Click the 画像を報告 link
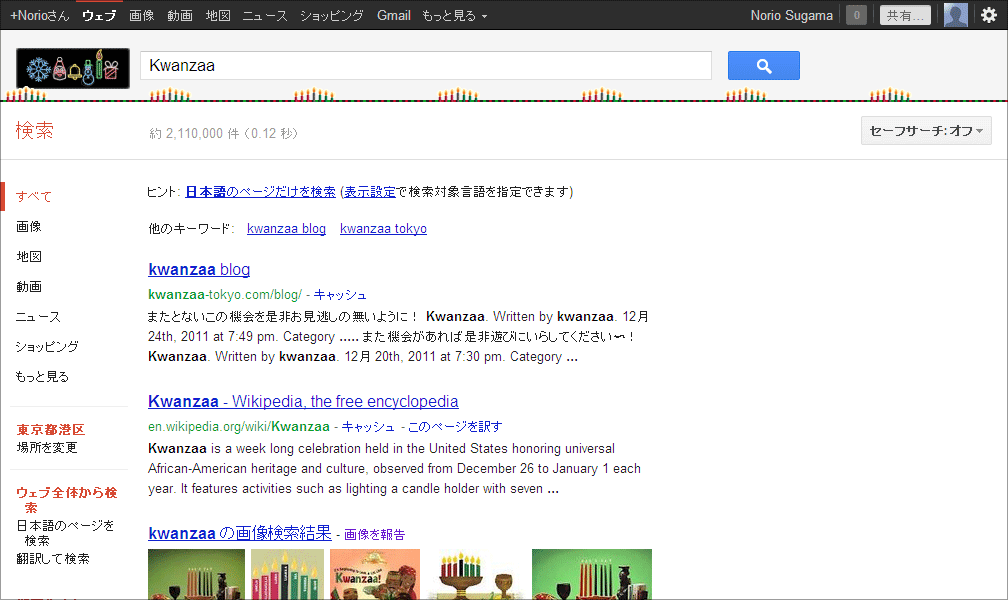Viewport: 1008px width, 600px height. [374, 534]
